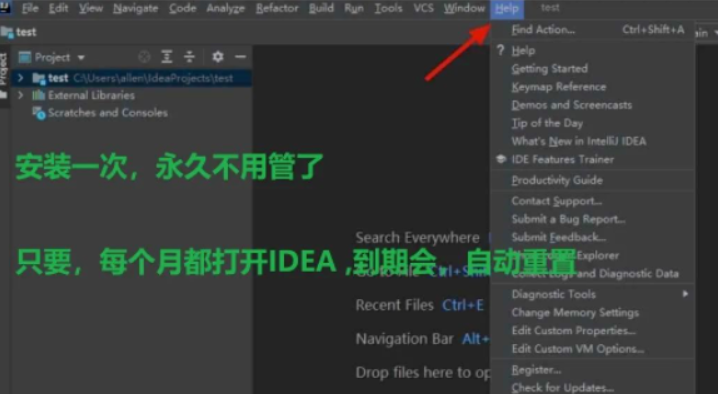Open What's New in IntelliJ IDEA

click(593, 141)
